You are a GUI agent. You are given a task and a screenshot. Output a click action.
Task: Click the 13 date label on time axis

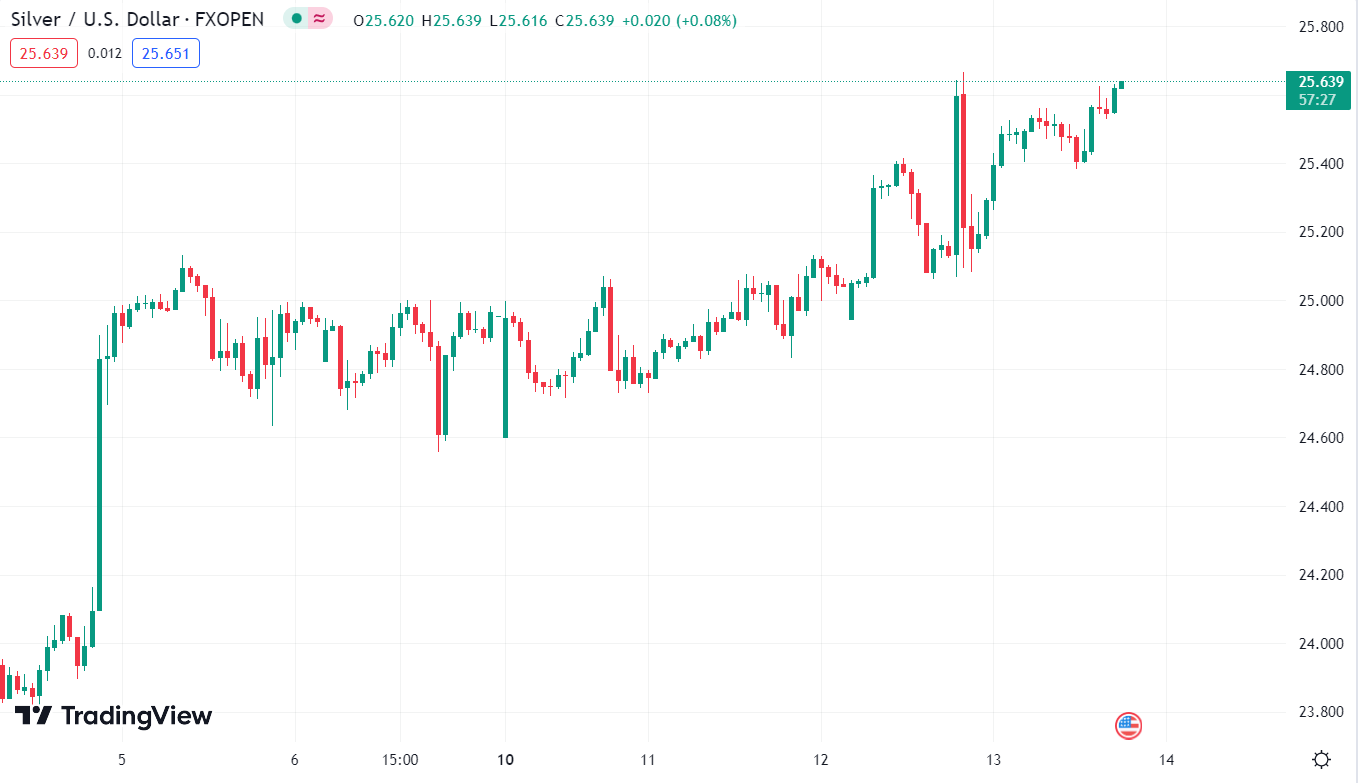pyautogui.click(x=993, y=759)
